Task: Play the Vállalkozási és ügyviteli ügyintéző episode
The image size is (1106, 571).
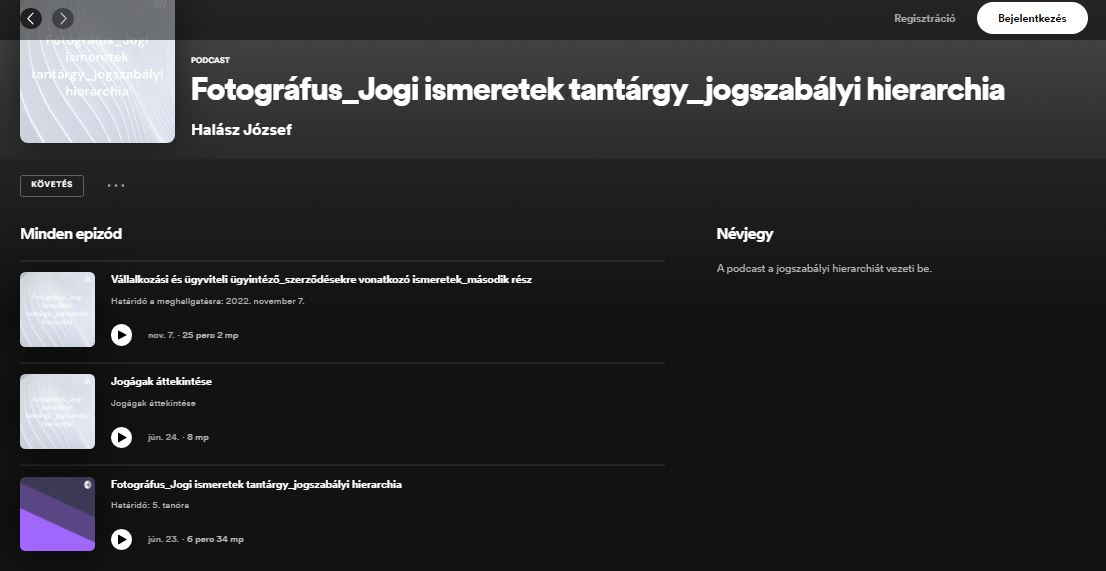Action: tap(121, 335)
